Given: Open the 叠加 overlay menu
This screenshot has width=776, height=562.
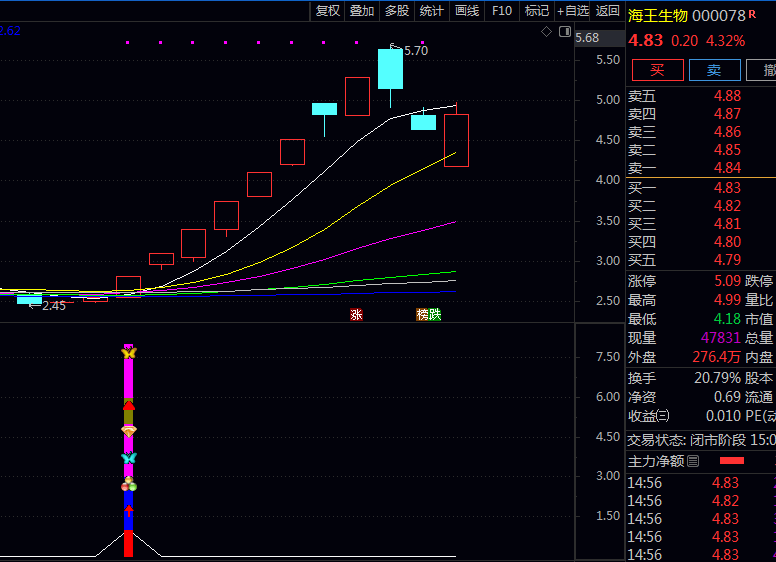Looking at the screenshot, I should [362, 11].
